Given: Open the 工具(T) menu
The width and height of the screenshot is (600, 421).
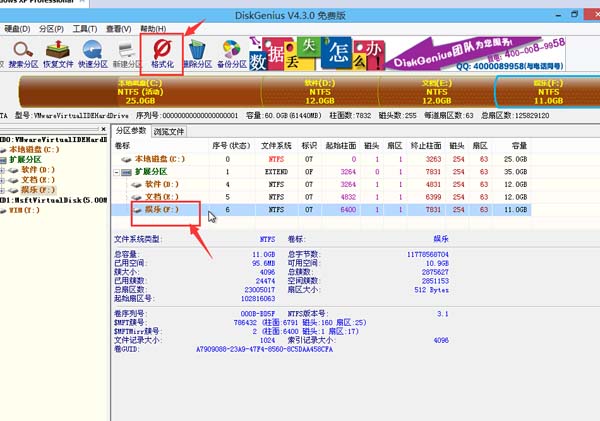Looking at the screenshot, I should pyautogui.click(x=85, y=29).
